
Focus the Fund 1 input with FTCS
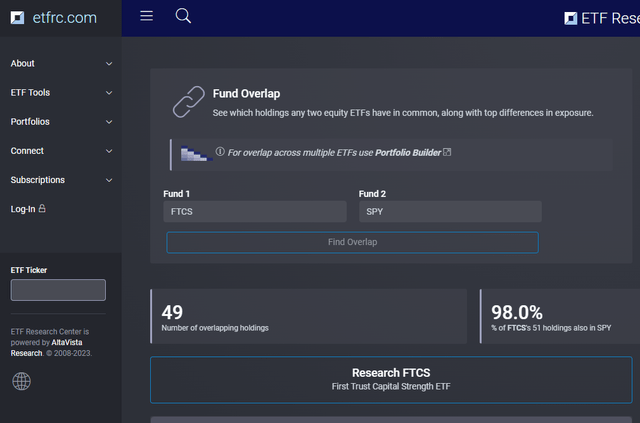pyautogui.click(x=255, y=212)
